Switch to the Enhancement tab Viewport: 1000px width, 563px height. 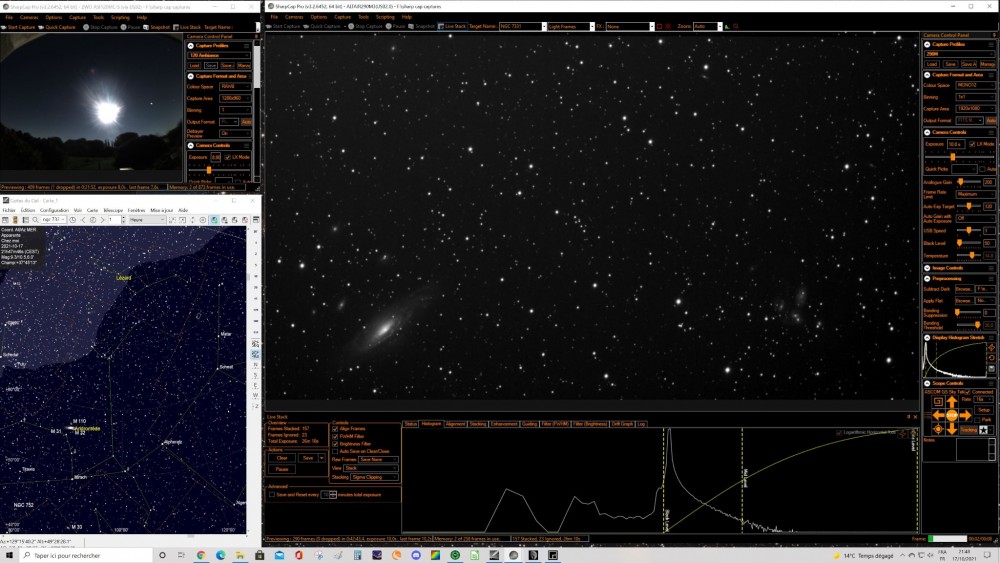pyautogui.click(x=504, y=424)
